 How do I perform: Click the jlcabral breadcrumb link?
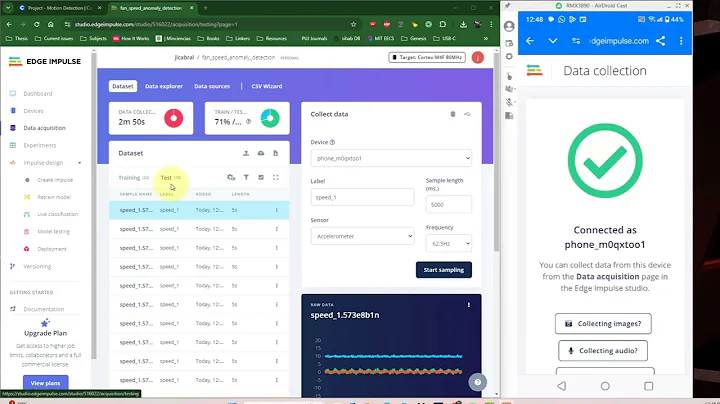tap(184, 57)
